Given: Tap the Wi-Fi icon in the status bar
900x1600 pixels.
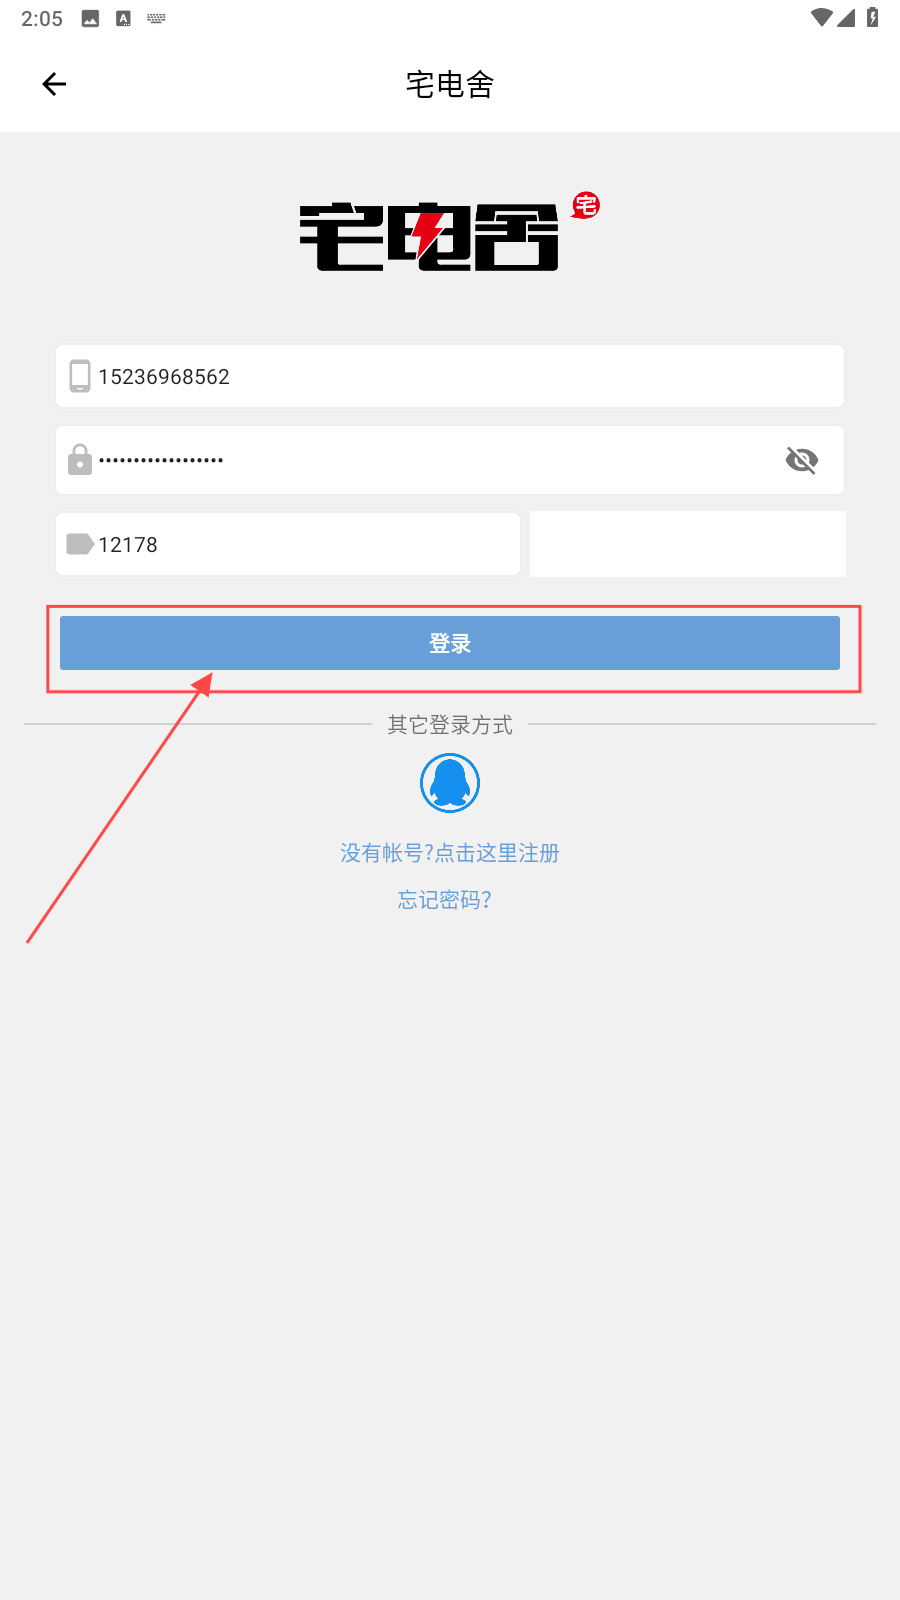Looking at the screenshot, I should click(822, 18).
